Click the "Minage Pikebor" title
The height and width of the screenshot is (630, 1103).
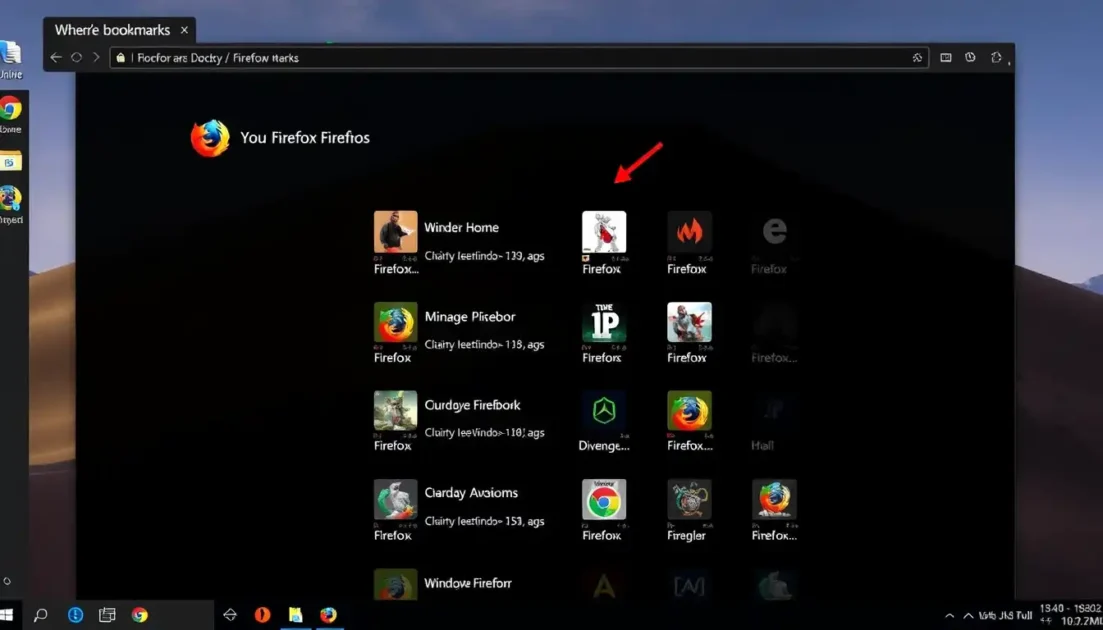coord(470,317)
